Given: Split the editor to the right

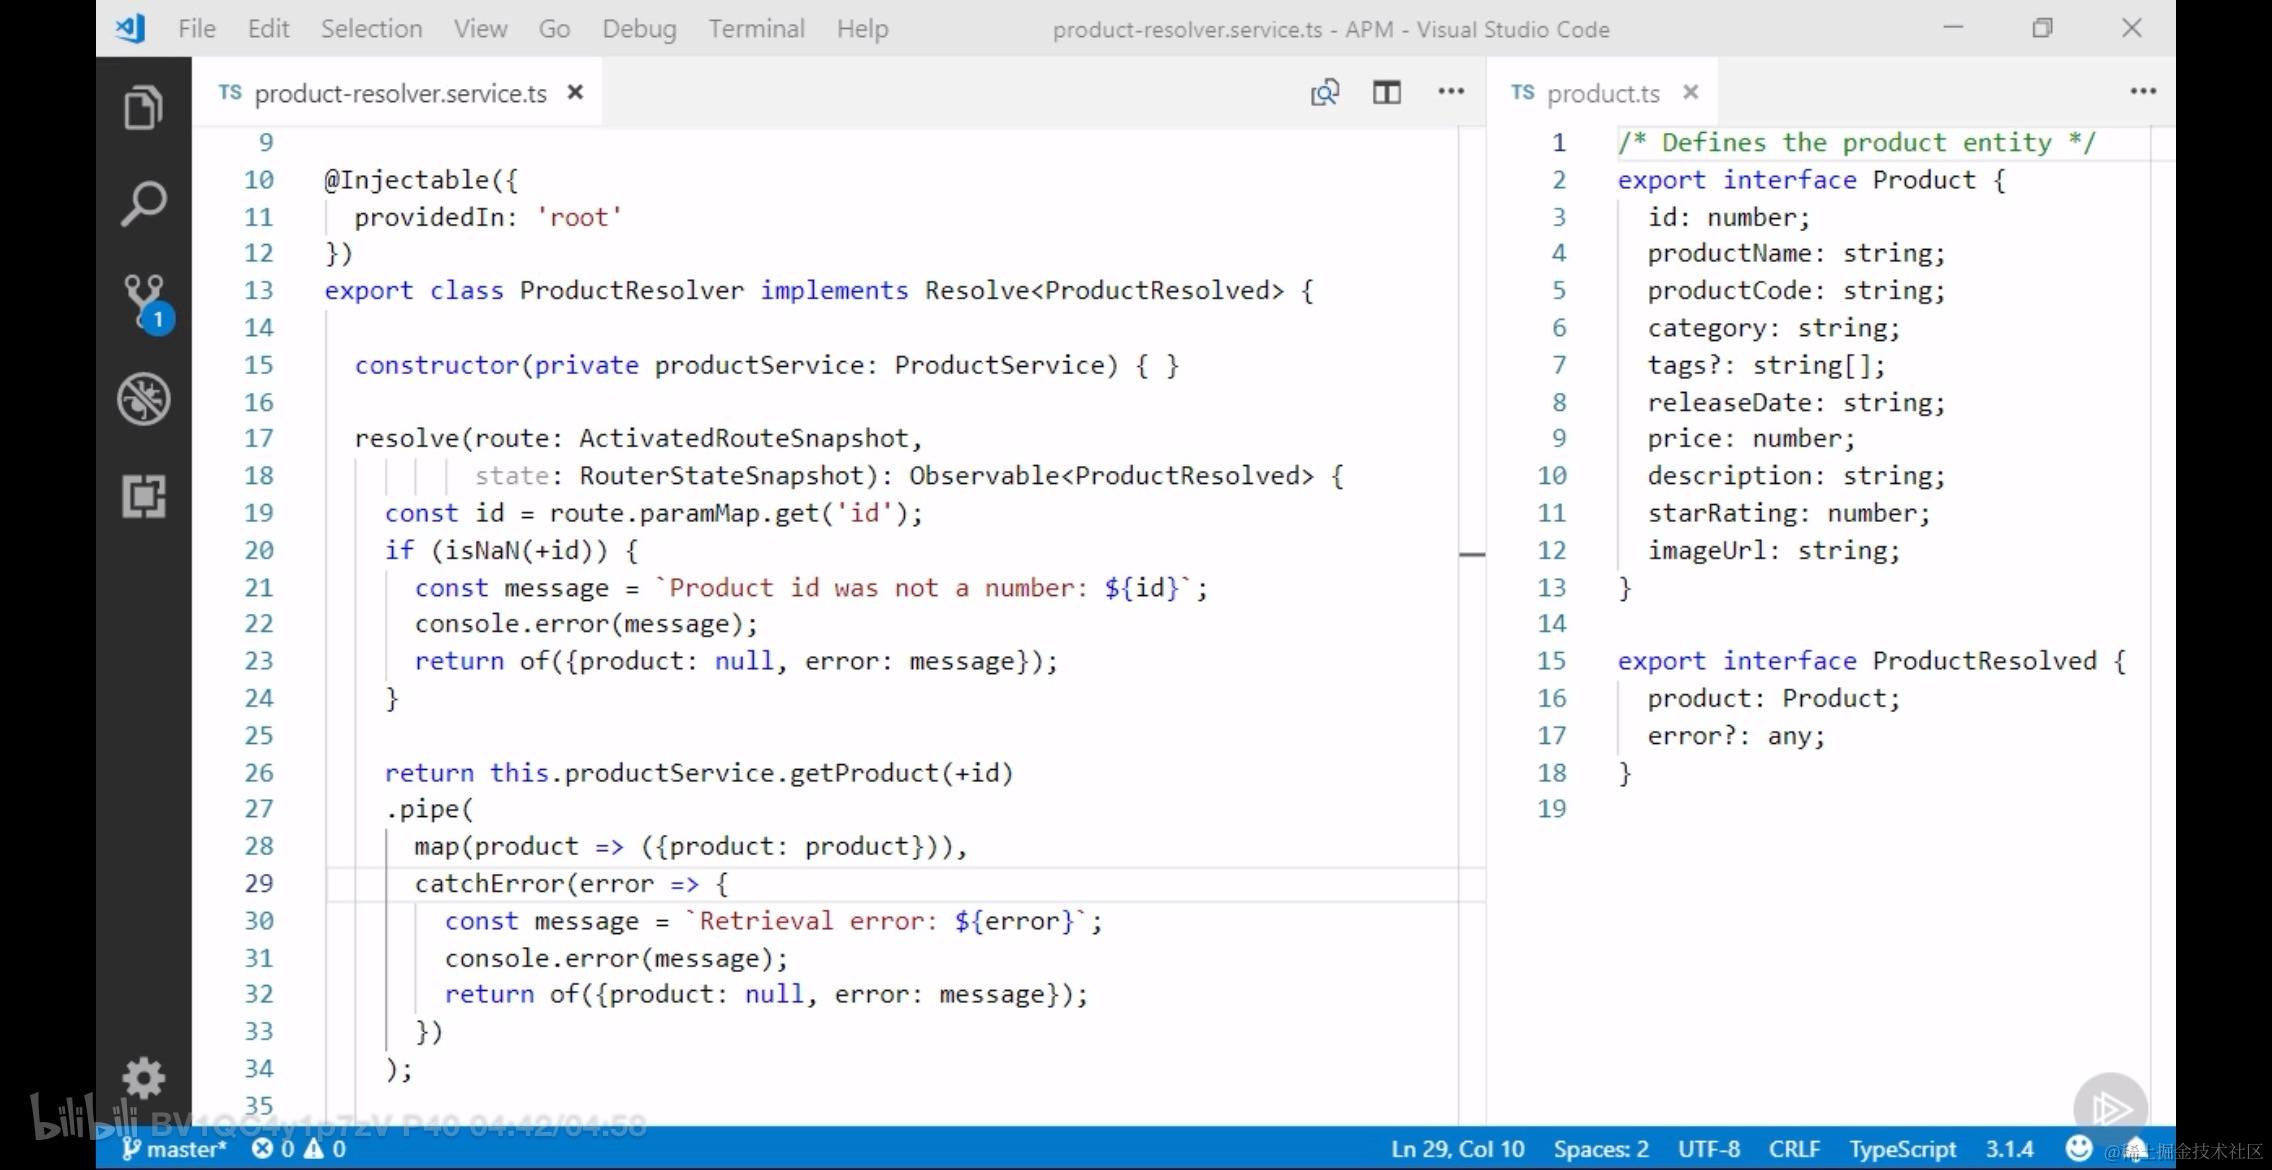Looking at the screenshot, I should coord(1386,93).
